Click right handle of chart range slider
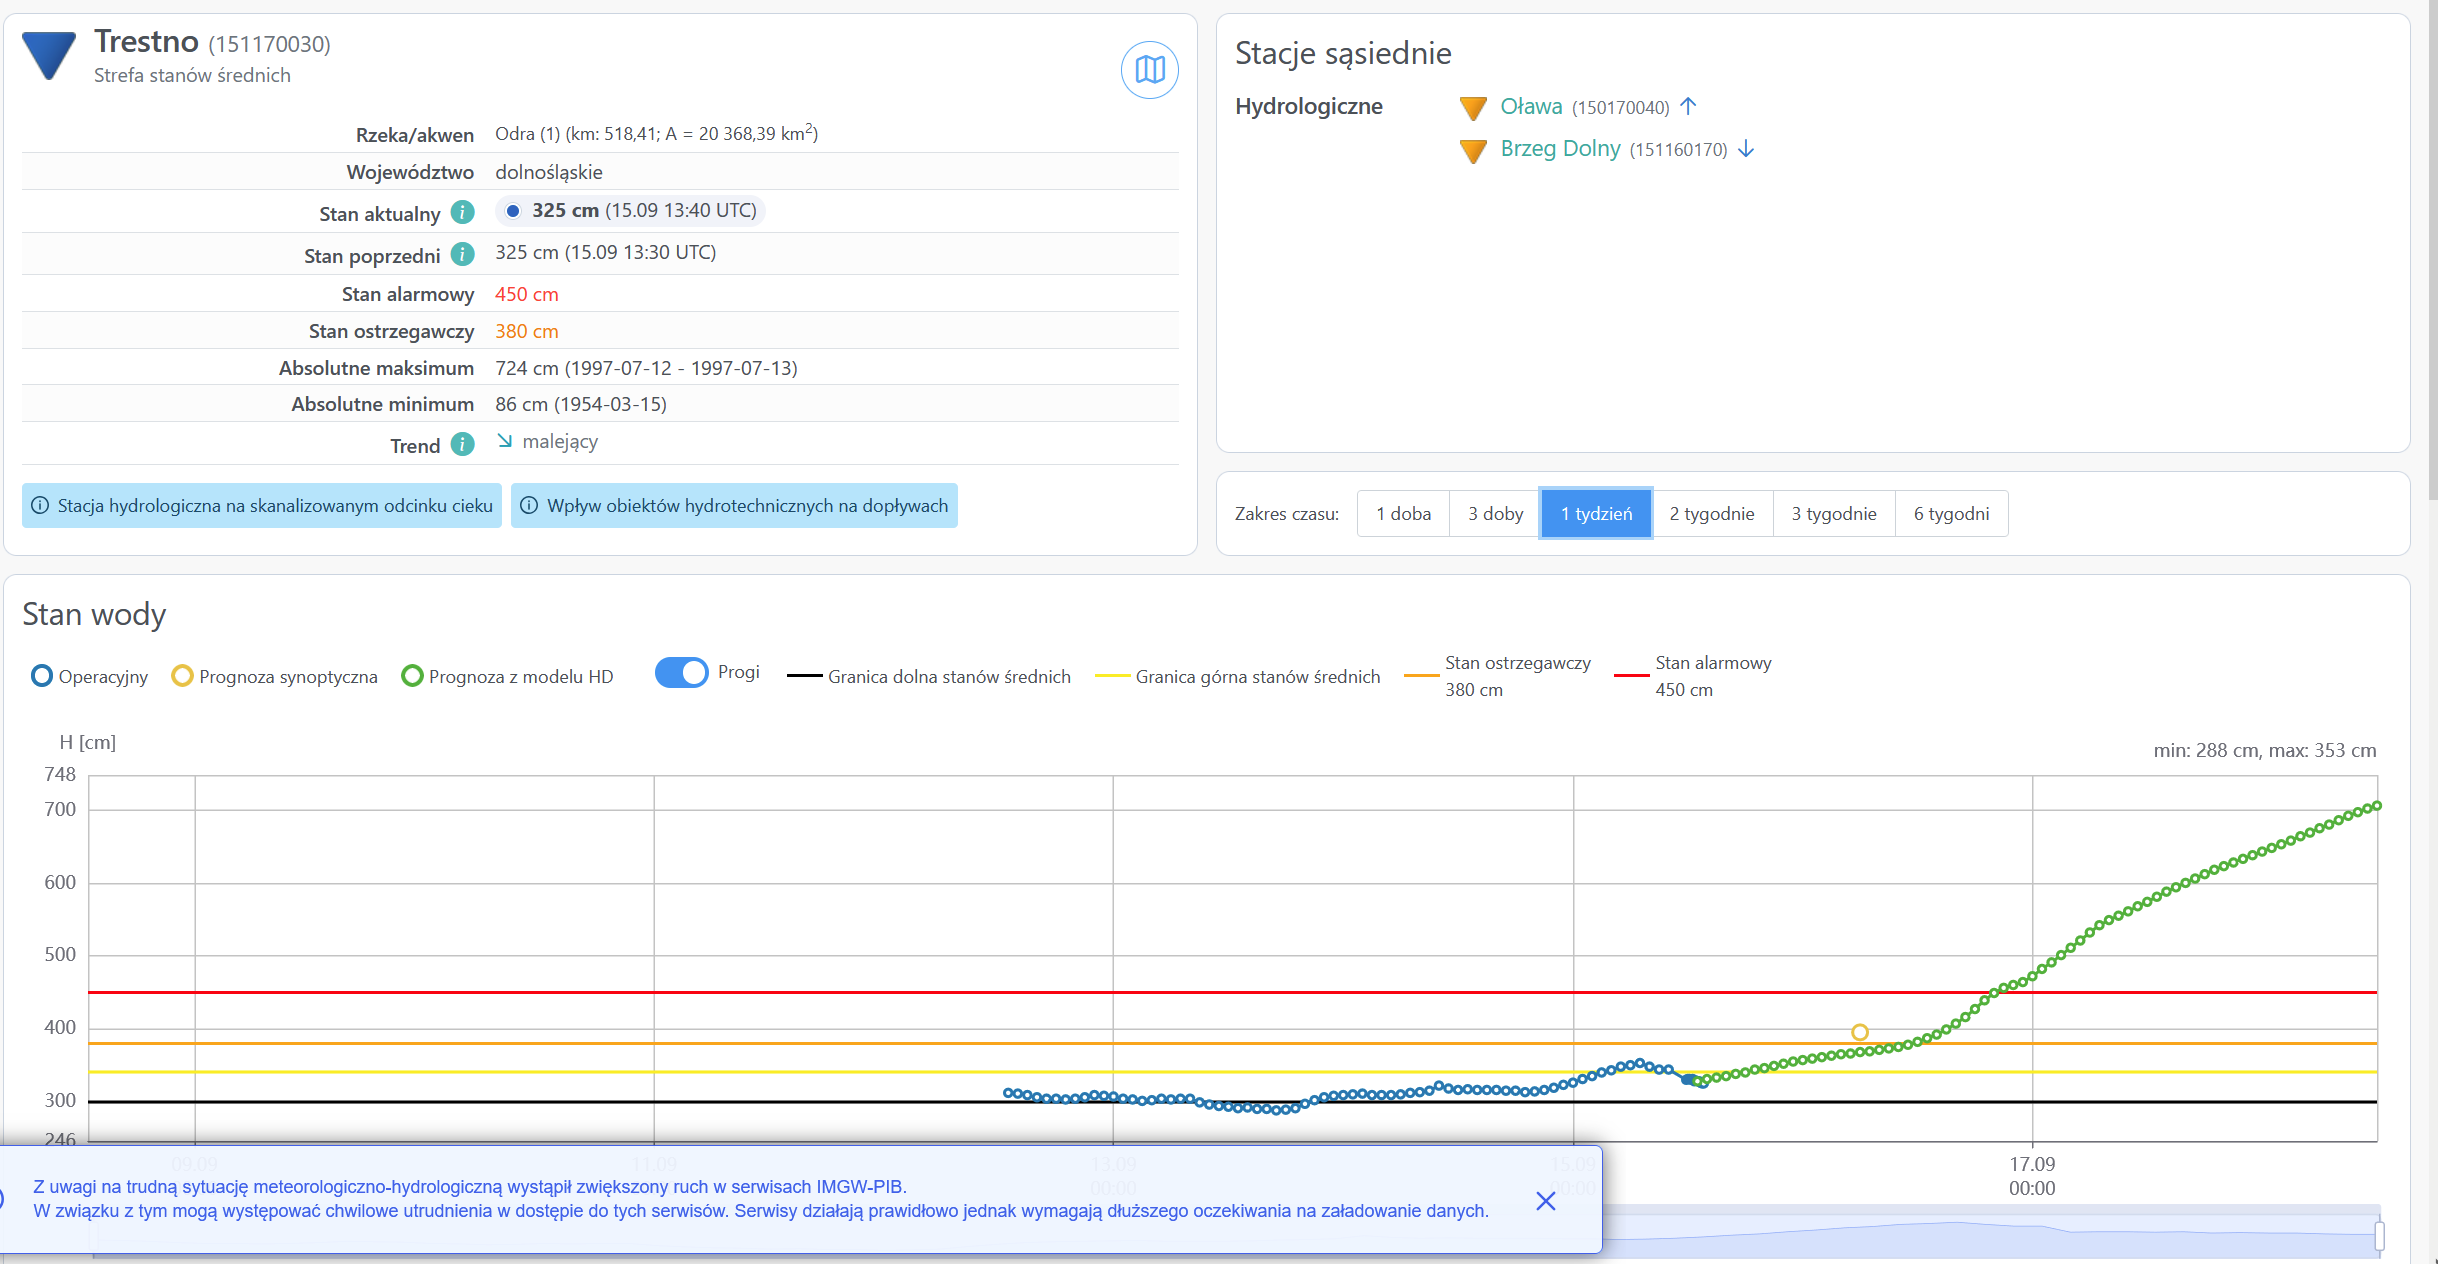Screen dimensions: 2438x1264 2379,1236
